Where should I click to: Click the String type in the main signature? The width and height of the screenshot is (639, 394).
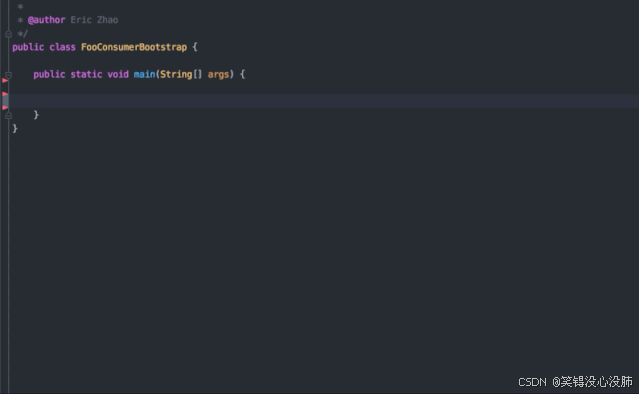[x=176, y=75]
